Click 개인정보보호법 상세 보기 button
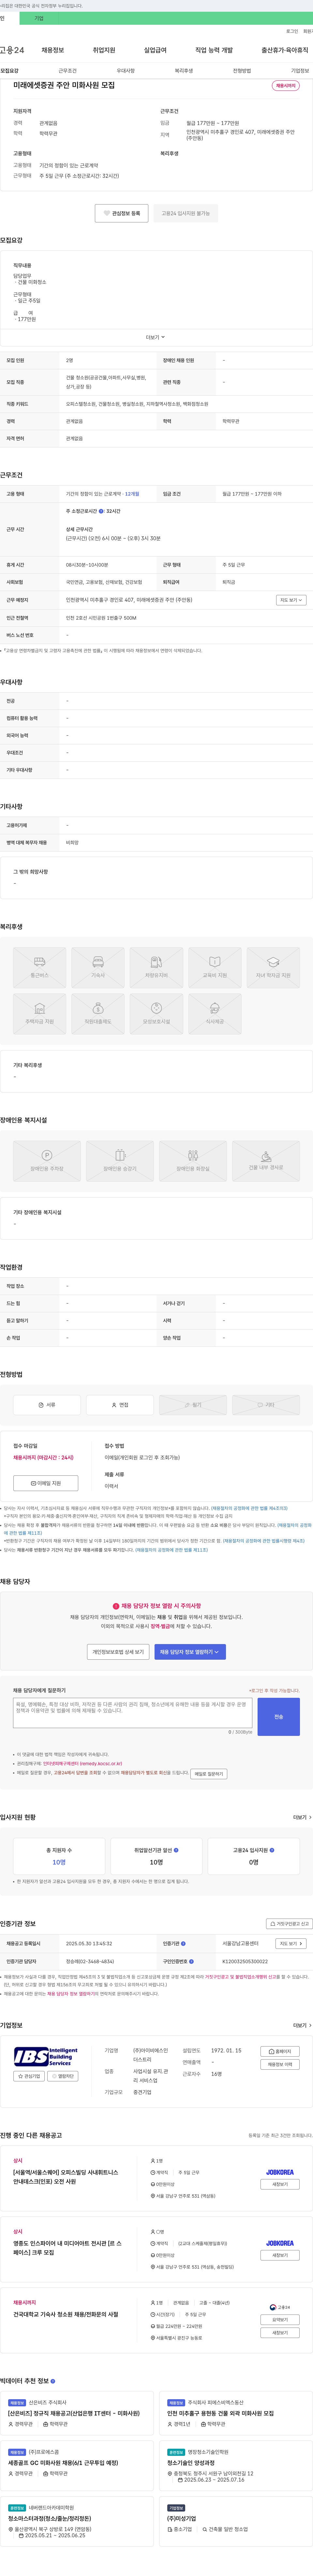This screenshot has height=2576, width=313. point(118,1652)
